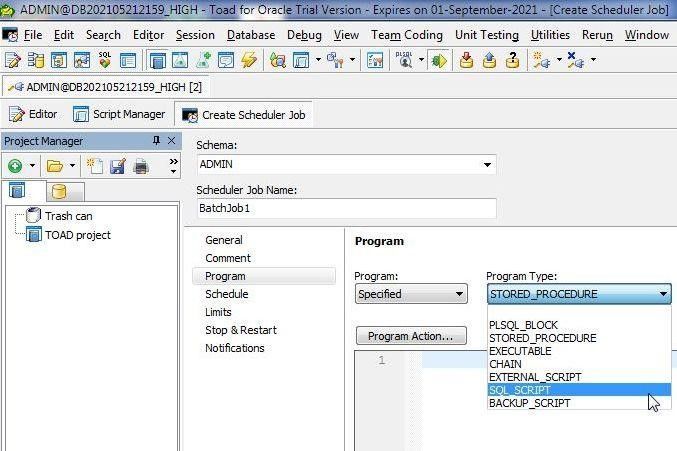Go to the Notifications settings page

click(x=234, y=348)
